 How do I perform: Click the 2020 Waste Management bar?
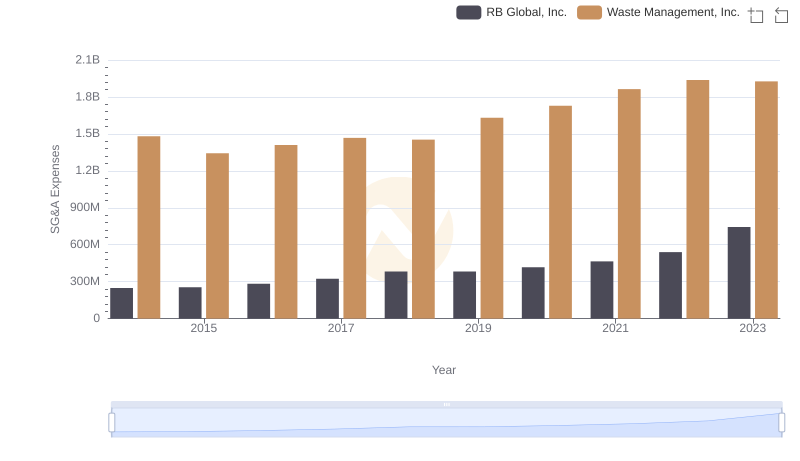(561, 212)
